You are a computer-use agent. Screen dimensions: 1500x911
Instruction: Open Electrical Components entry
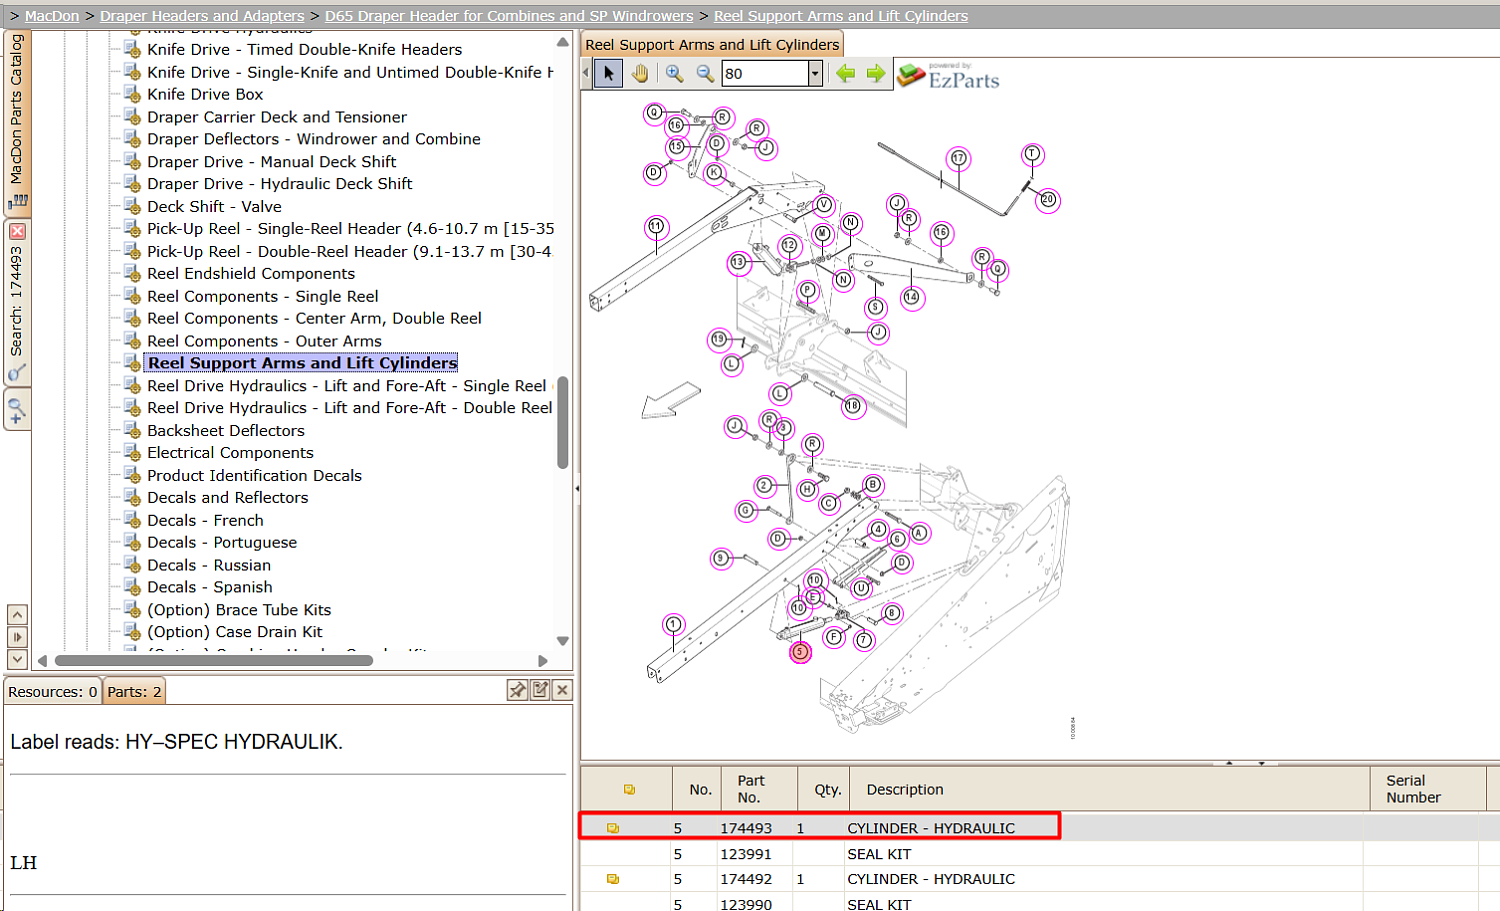(230, 453)
